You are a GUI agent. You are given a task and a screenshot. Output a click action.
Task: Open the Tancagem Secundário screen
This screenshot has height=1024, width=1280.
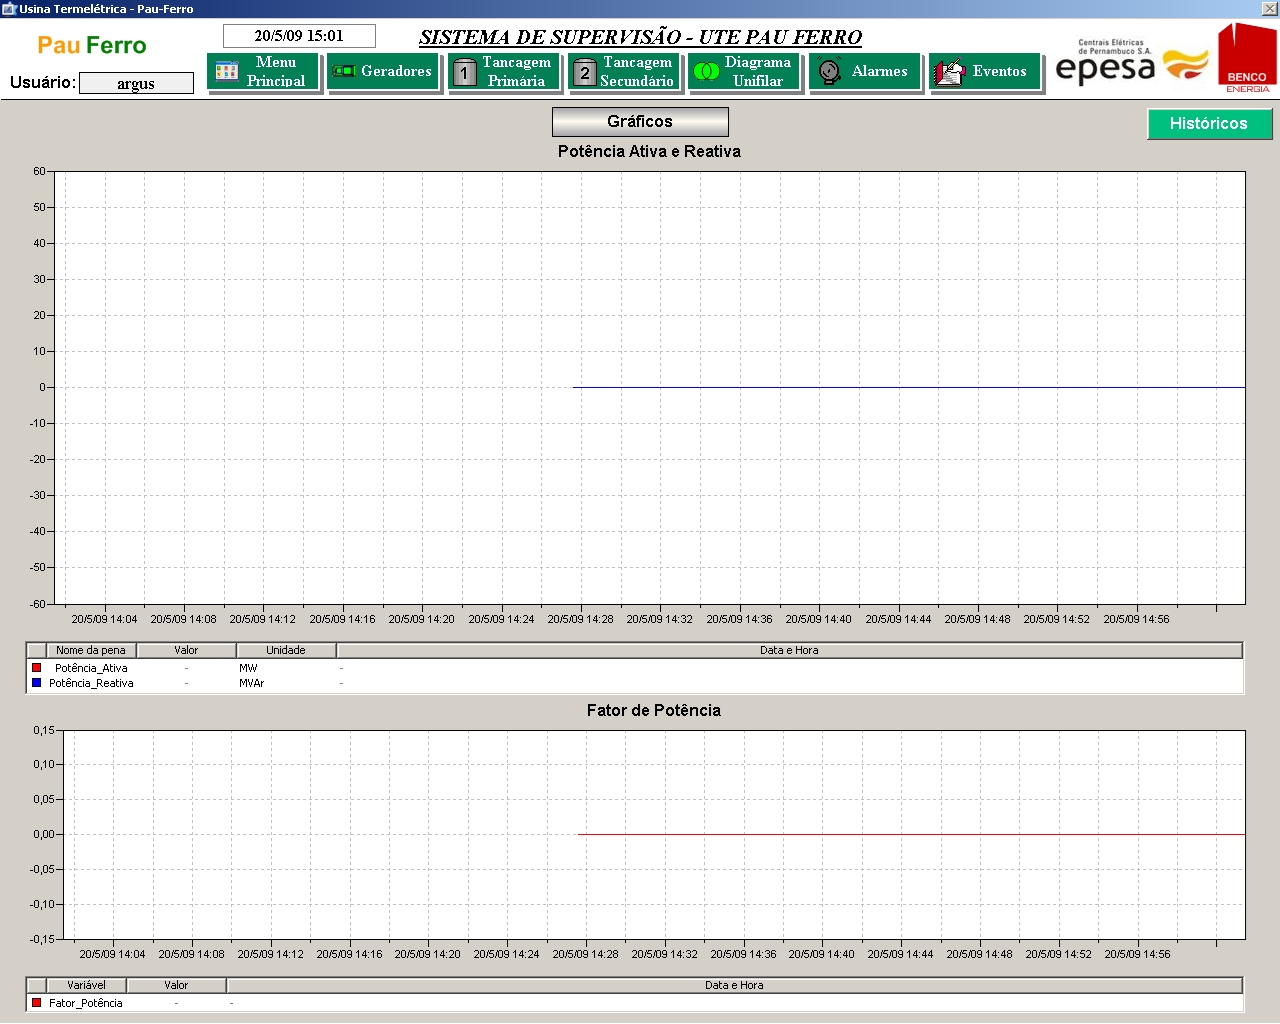[x=625, y=71]
